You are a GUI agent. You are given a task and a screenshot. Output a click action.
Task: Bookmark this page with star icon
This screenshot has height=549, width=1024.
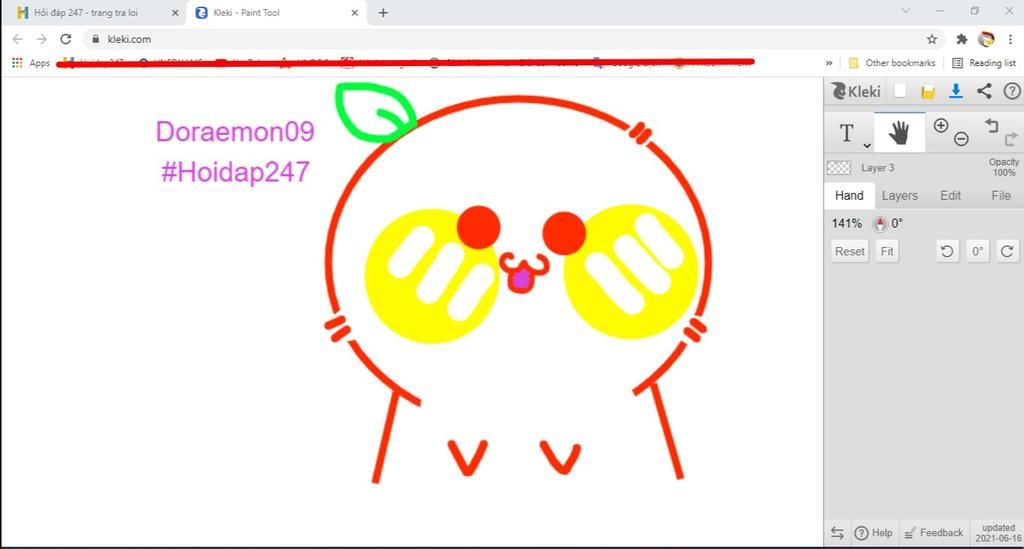932,39
